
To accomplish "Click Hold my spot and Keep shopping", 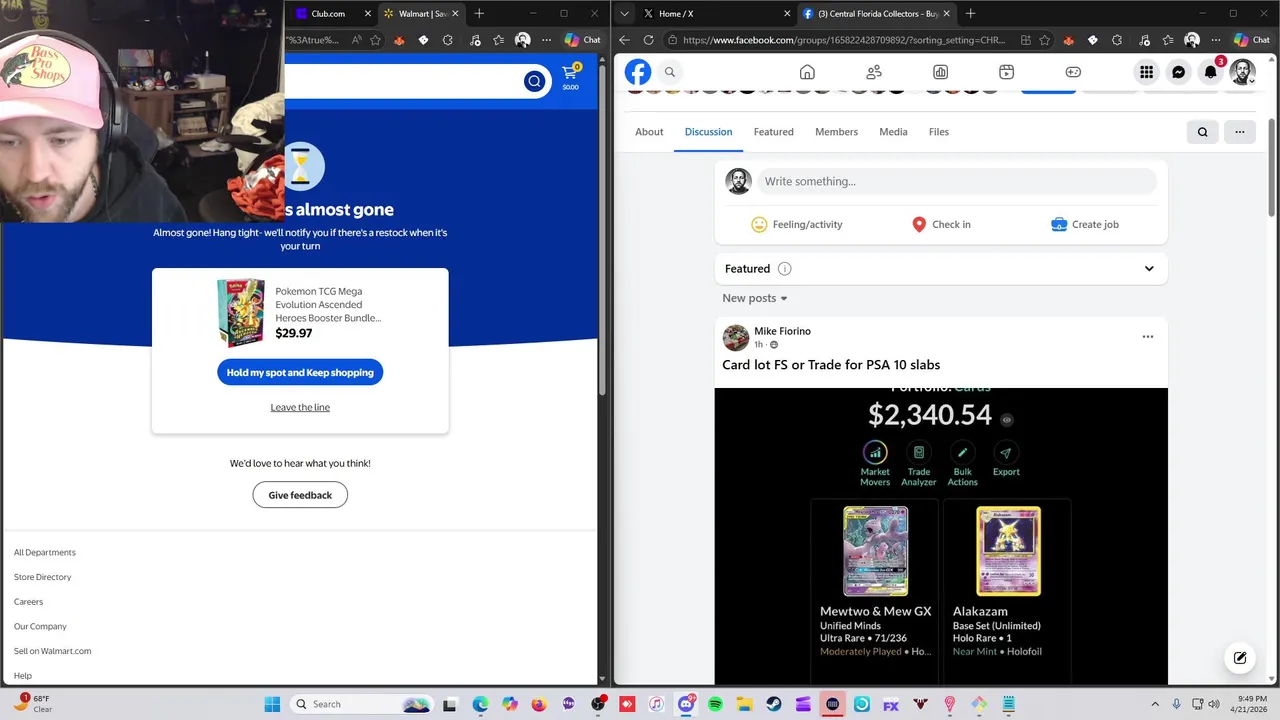I will (x=300, y=372).
